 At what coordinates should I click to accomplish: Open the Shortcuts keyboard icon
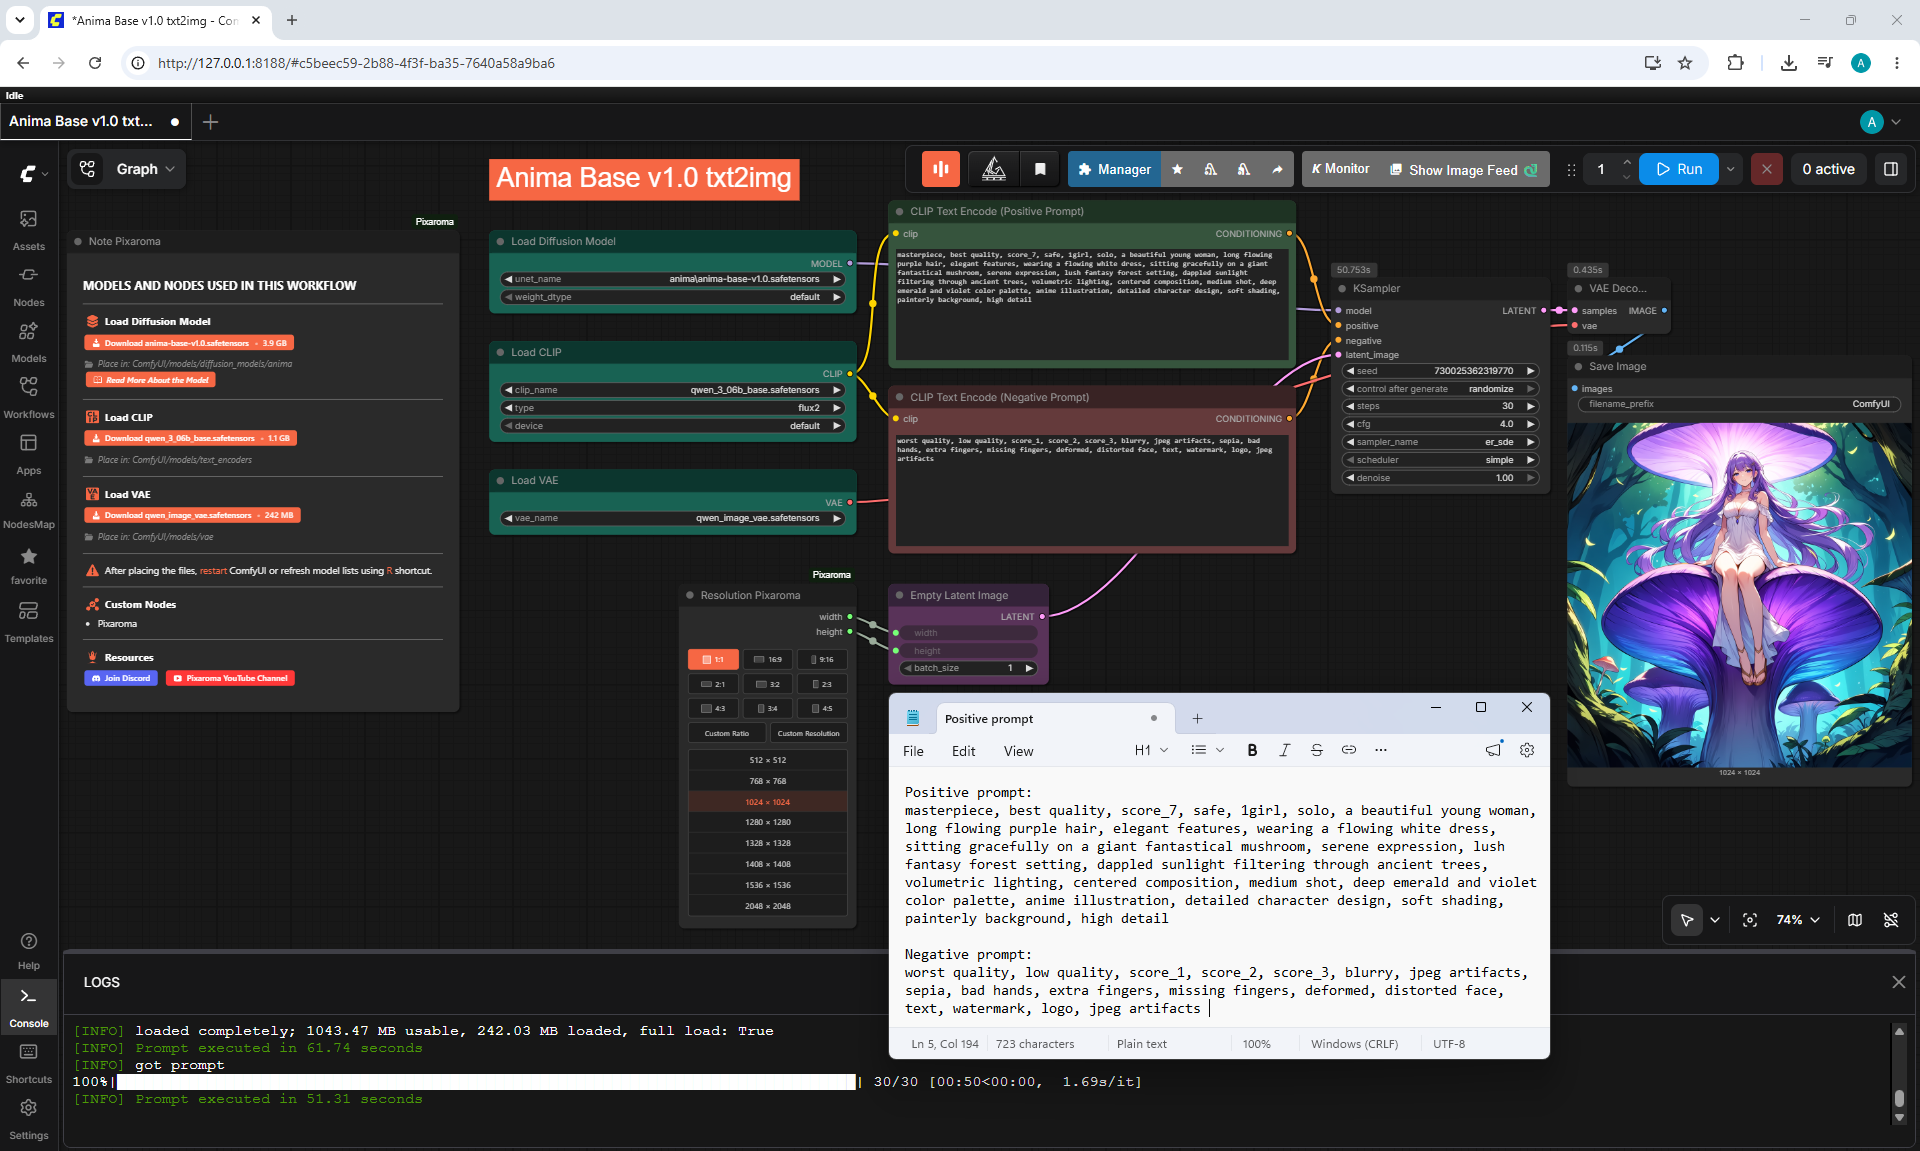point(29,1063)
